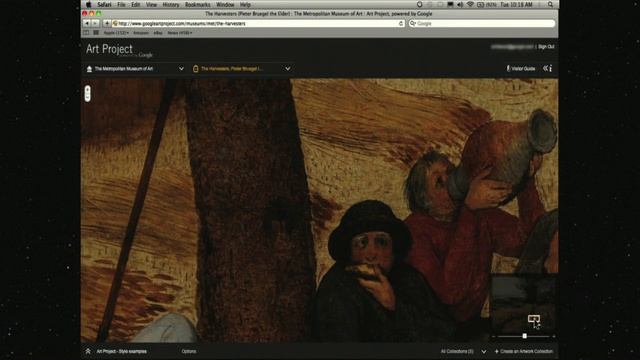This screenshot has width=640, height=360.
Task: Open the Reading List book icon
Action: (x=87, y=33)
